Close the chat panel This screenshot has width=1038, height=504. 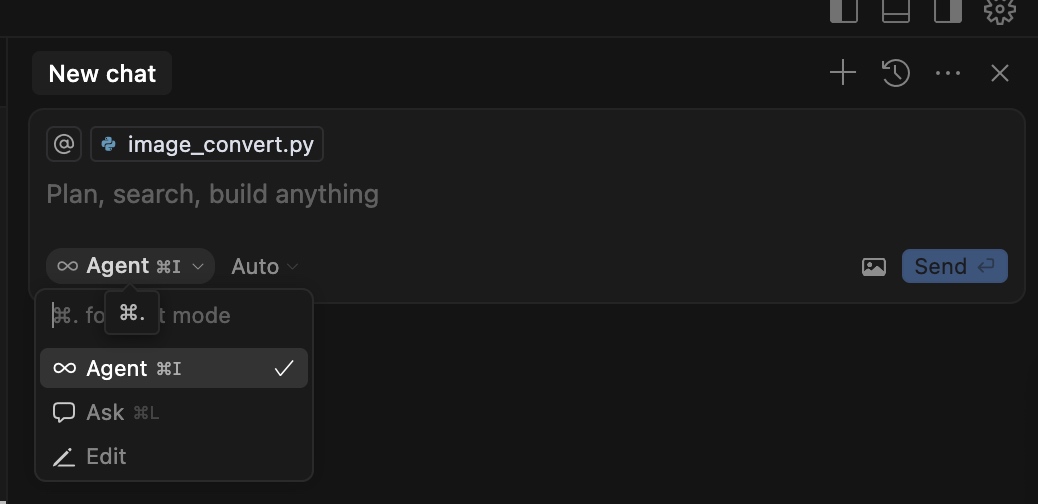1000,73
